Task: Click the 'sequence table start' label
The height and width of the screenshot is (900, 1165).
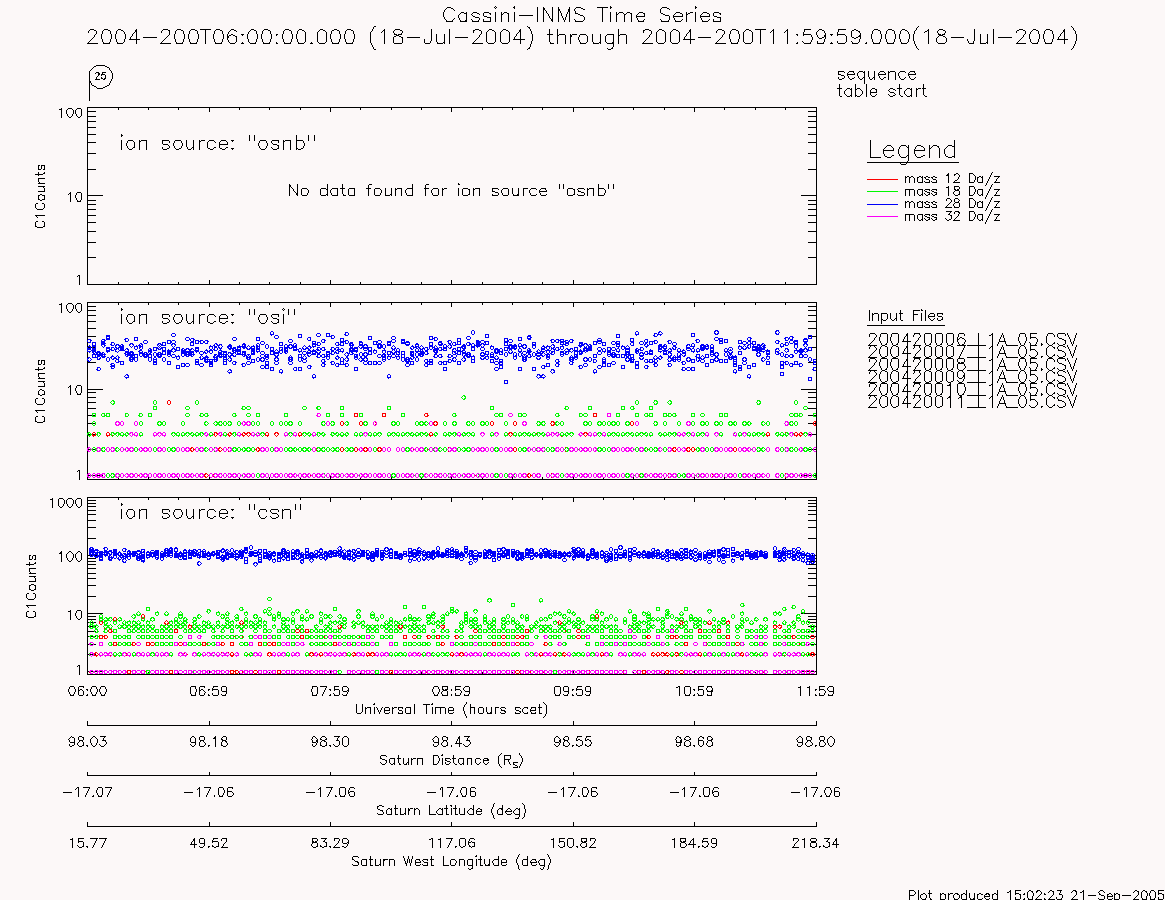Action: click(881, 82)
